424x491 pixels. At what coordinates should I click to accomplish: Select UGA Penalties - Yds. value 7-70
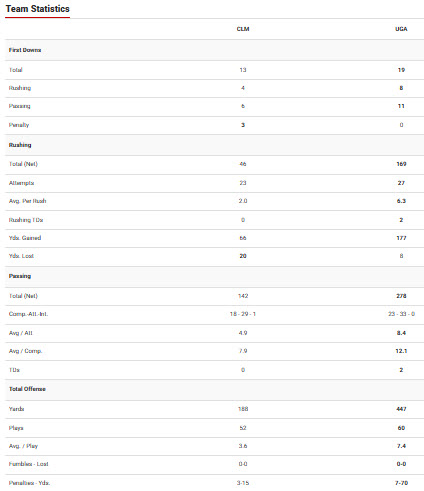401,483
